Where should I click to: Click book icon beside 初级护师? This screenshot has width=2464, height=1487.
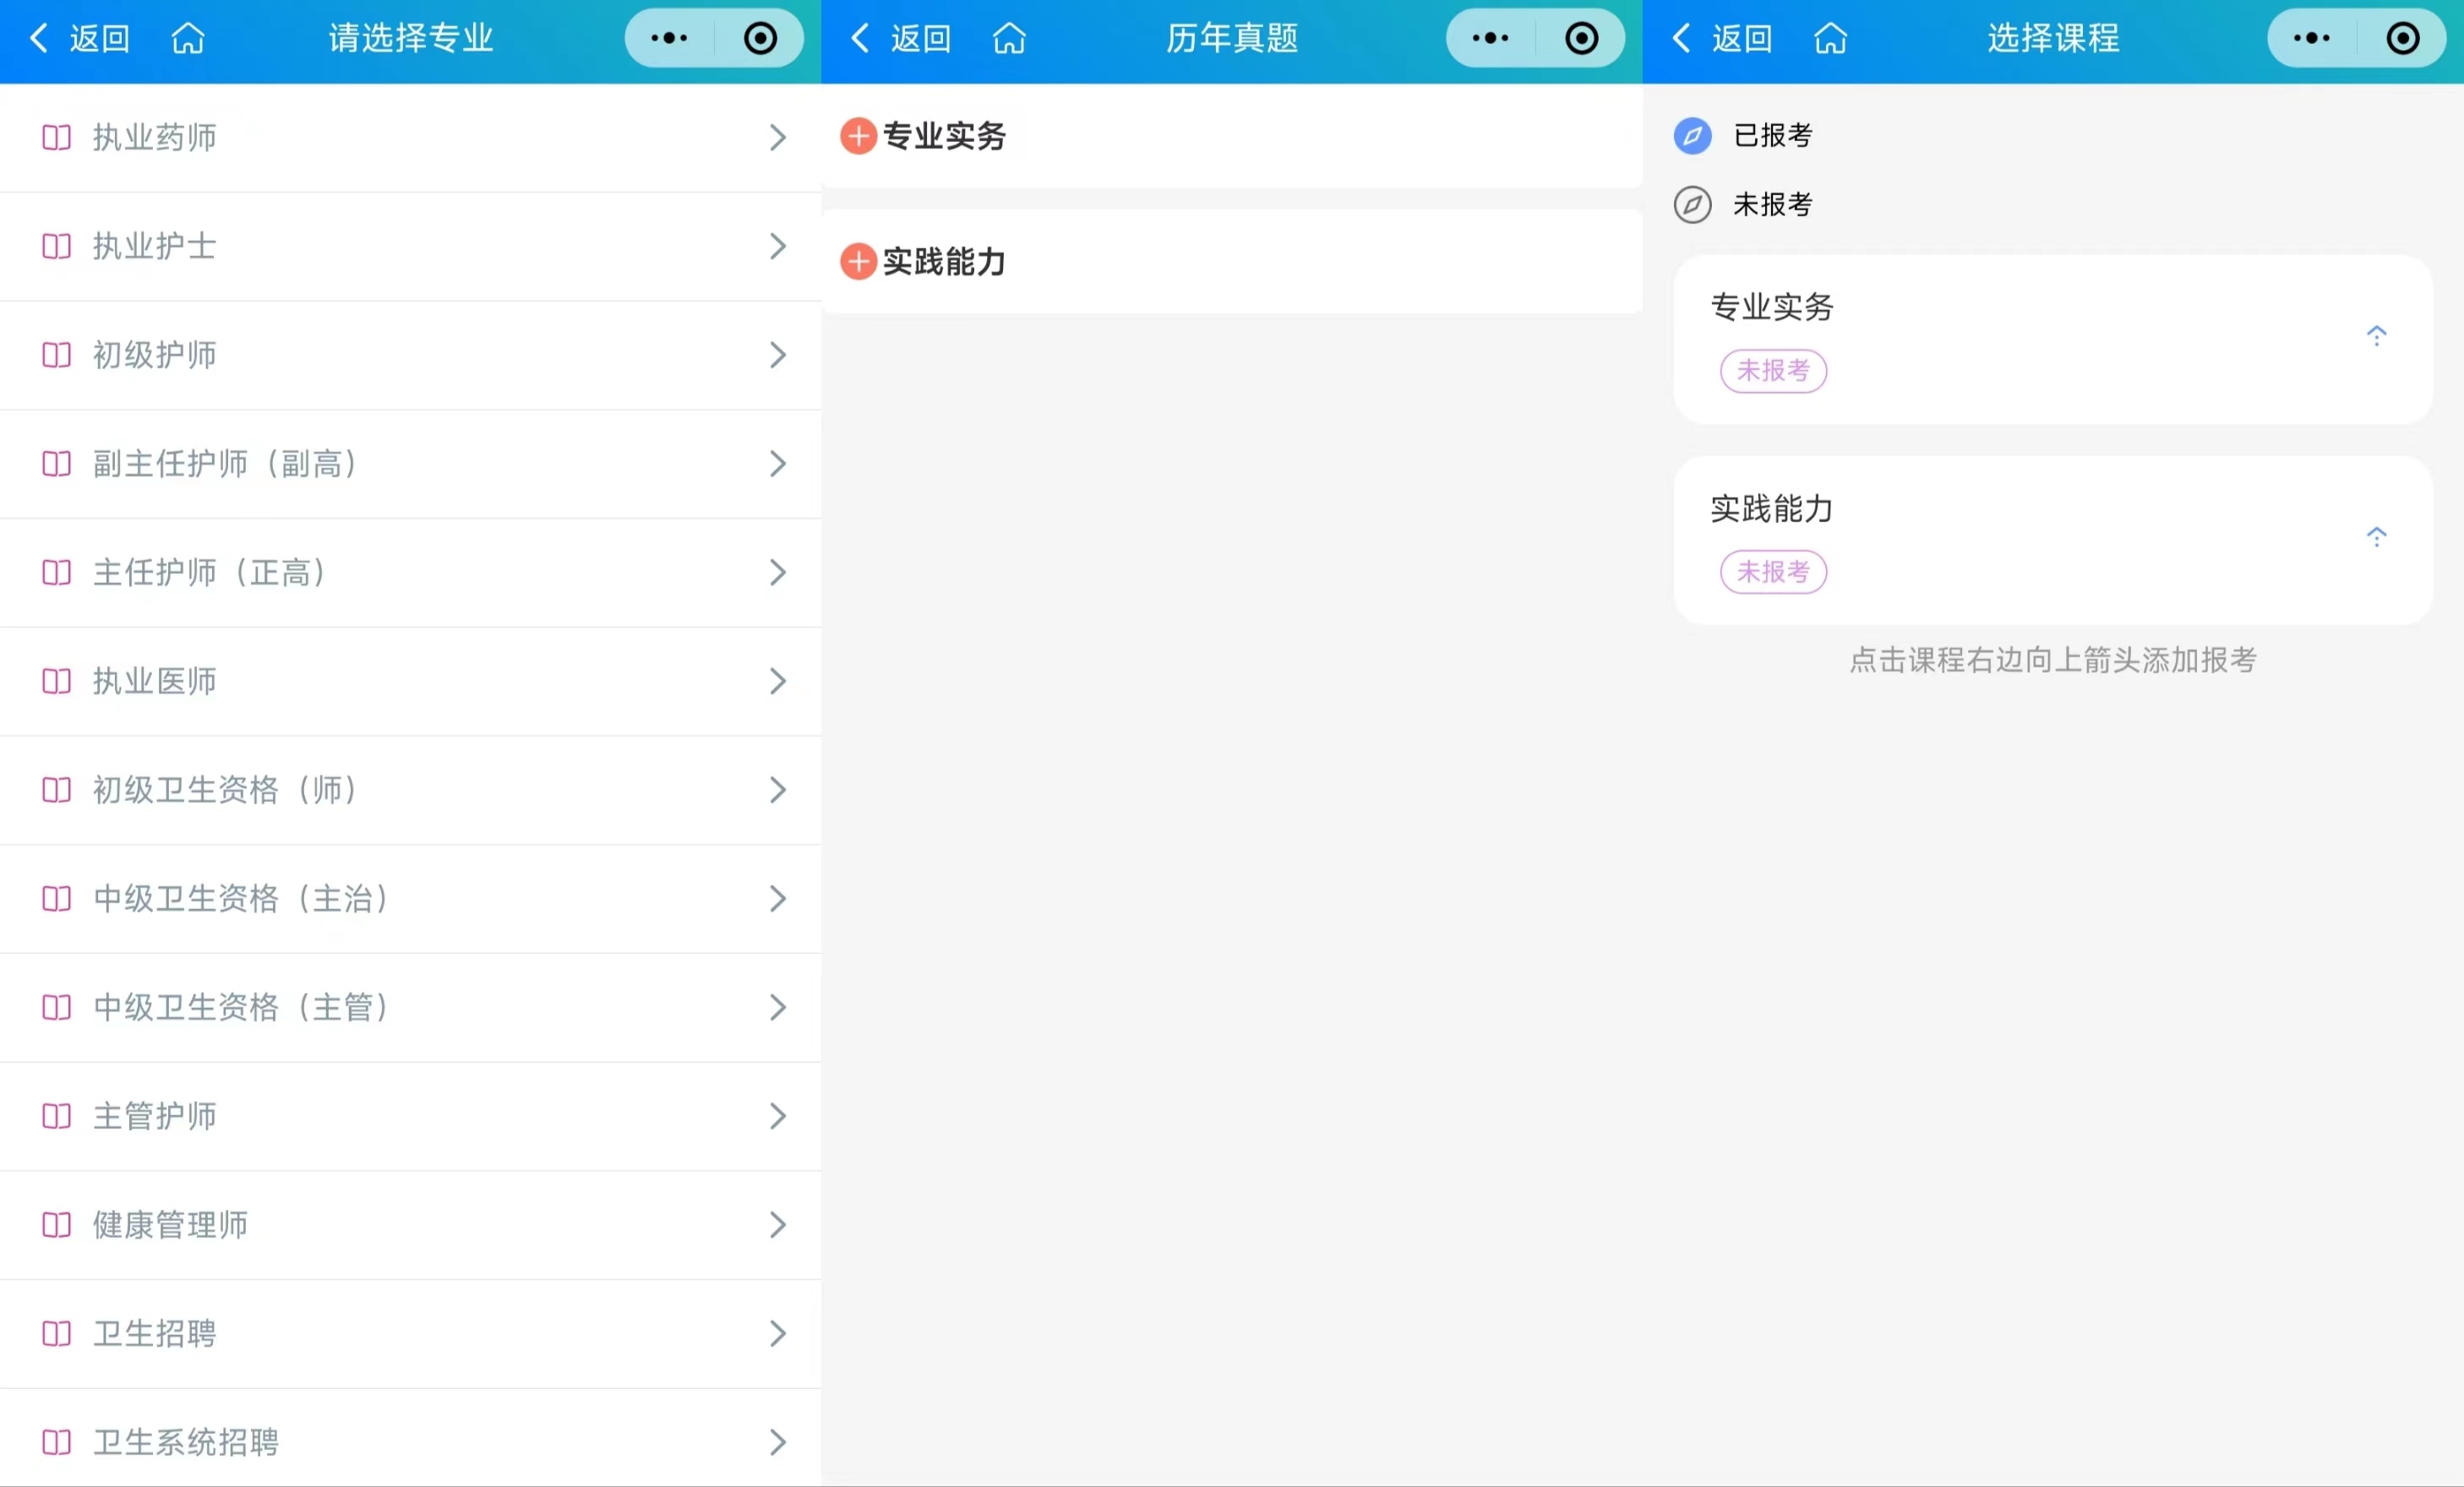[x=57, y=355]
